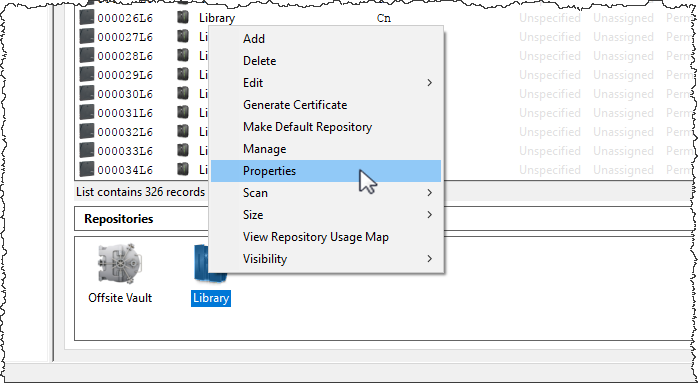Click 'List contains 326 records' status text
Image resolution: width=698 pixels, height=383 pixels.
tap(141, 192)
